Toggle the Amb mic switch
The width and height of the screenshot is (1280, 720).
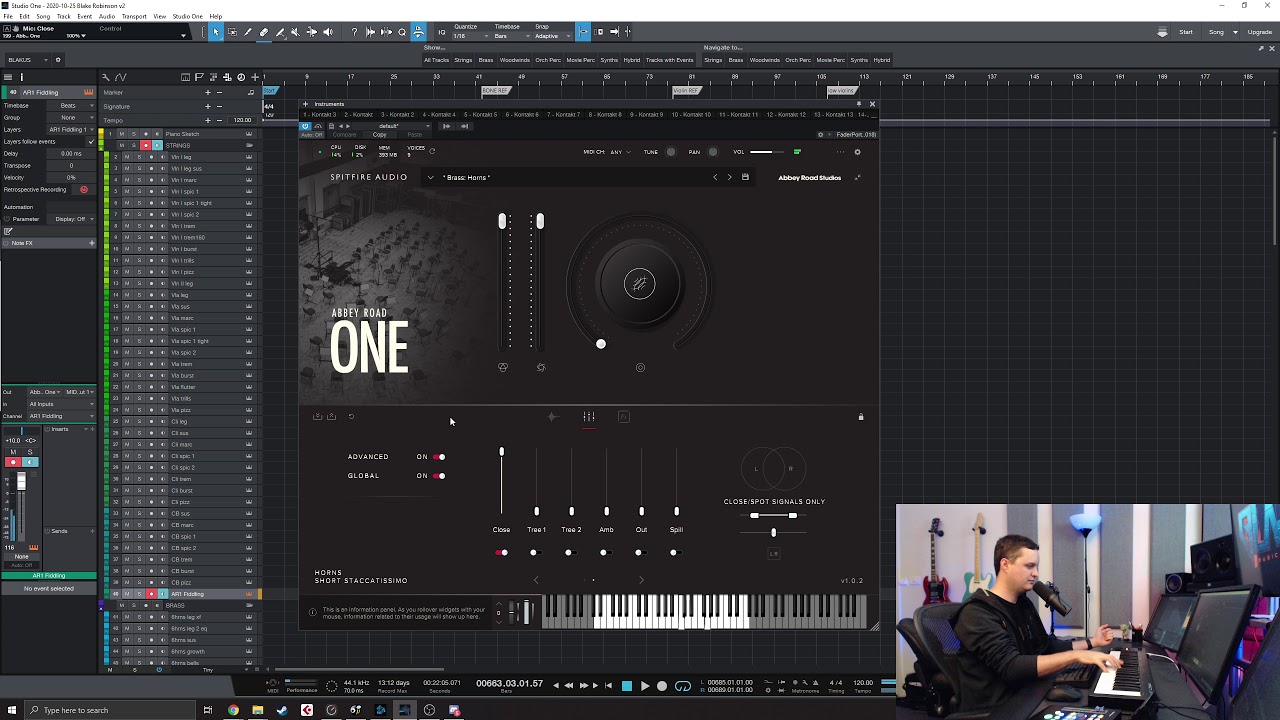606,552
